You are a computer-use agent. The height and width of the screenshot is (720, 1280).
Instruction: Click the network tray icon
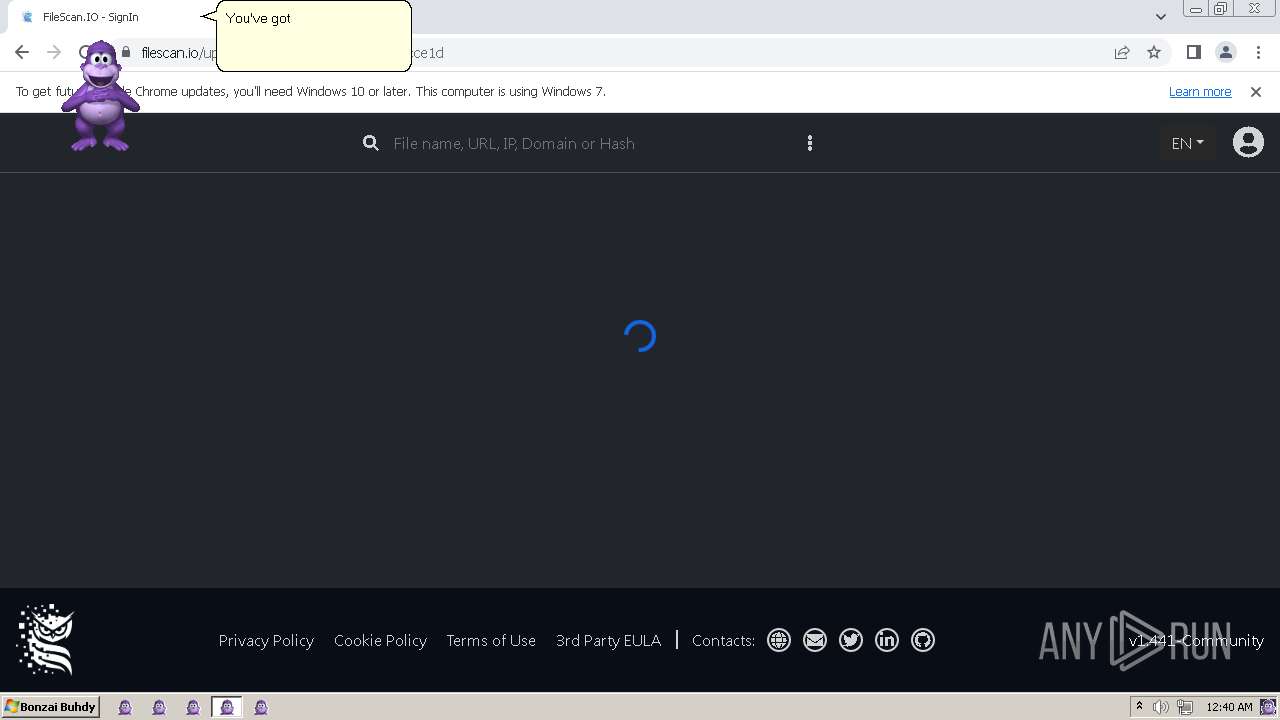click(x=1185, y=707)
